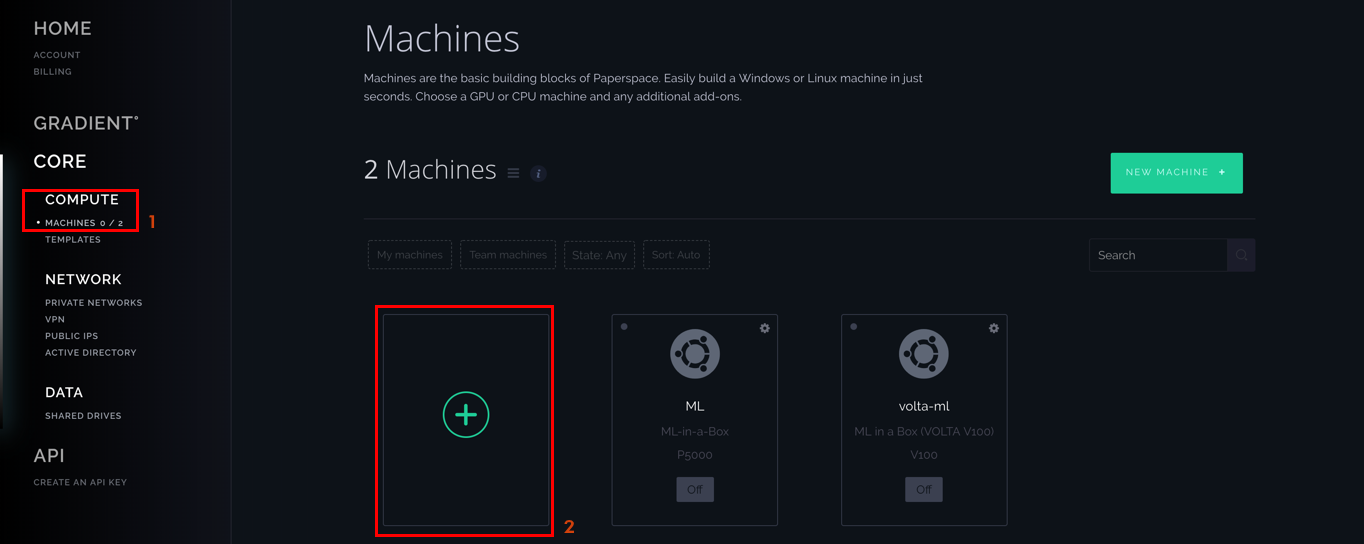Open GRADIENT section in the sidebar
1364x544 pixels.
click(86, 123)
